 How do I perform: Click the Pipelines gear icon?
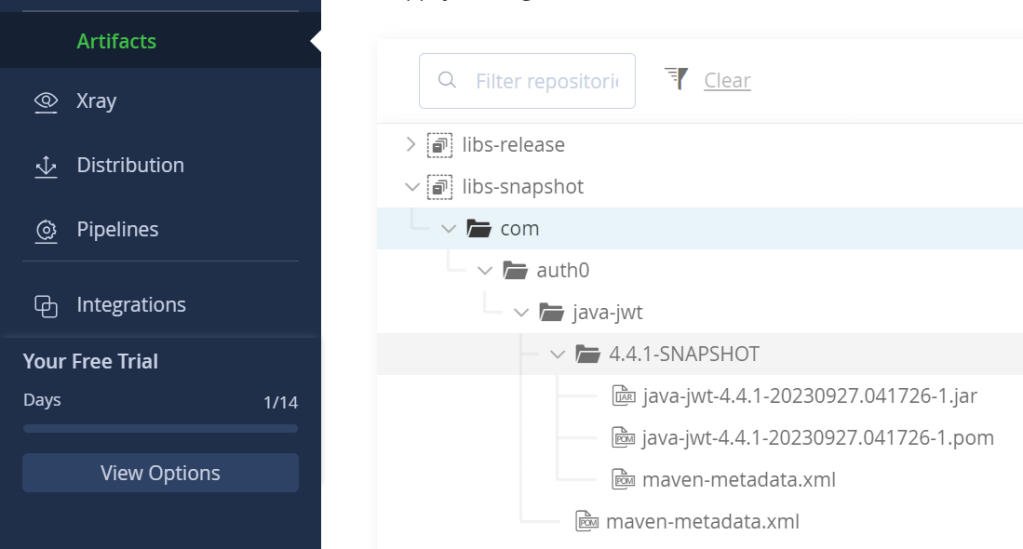(x=46, y=230)
